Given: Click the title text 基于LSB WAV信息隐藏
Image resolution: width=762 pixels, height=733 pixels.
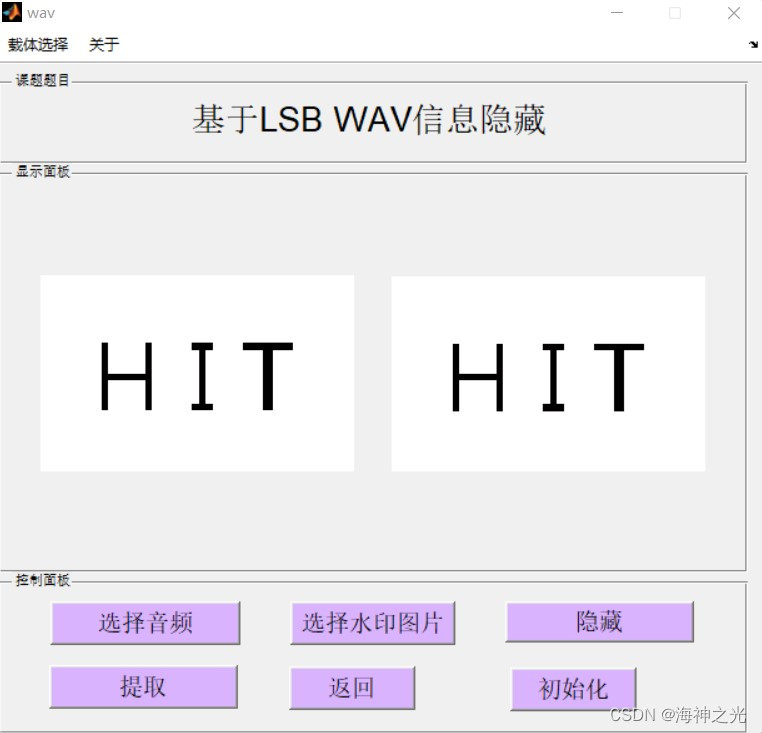Looking at the screenshot, I should [x=369, y=120].
